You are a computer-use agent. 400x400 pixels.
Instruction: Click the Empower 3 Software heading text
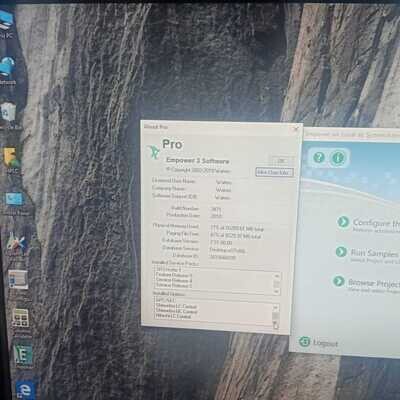pos(198,160)
